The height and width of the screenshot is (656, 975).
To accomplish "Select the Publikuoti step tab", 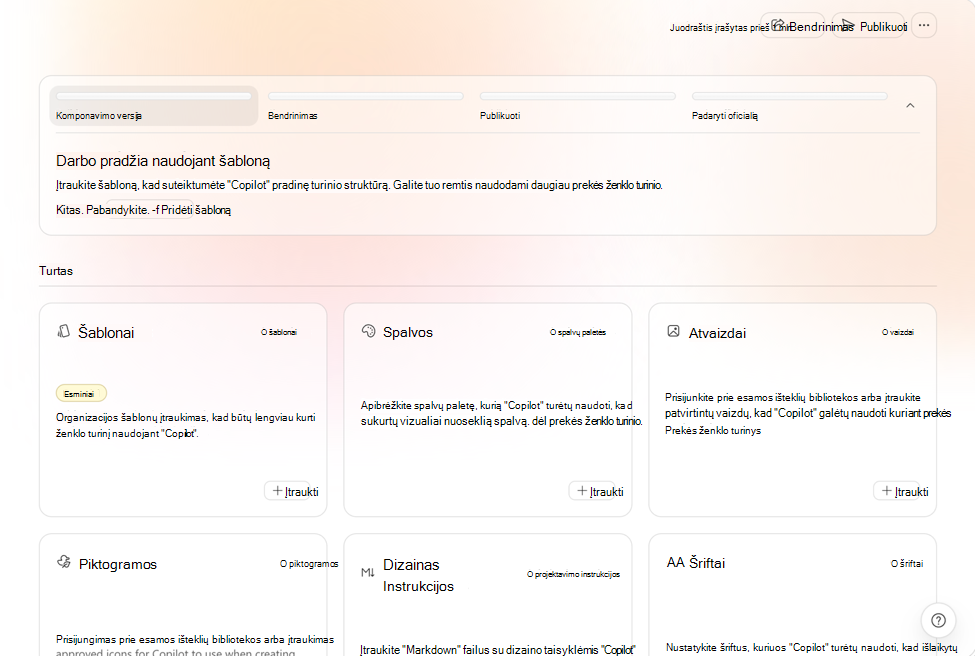I will (x=578, y=106).
